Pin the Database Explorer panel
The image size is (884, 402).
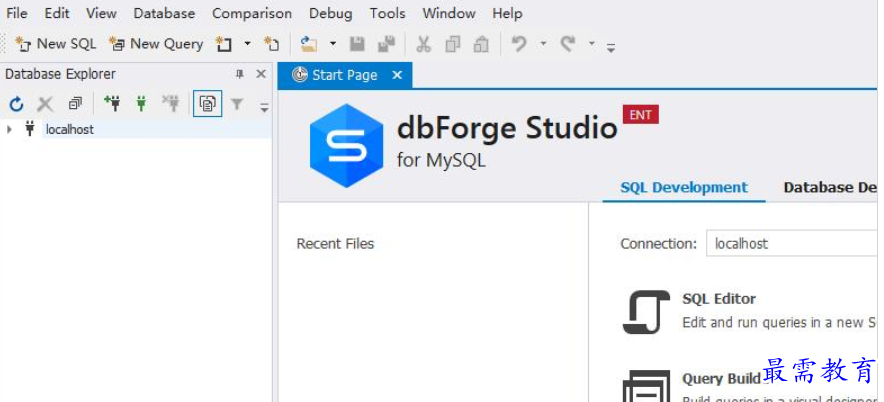(x=240, y=74)
